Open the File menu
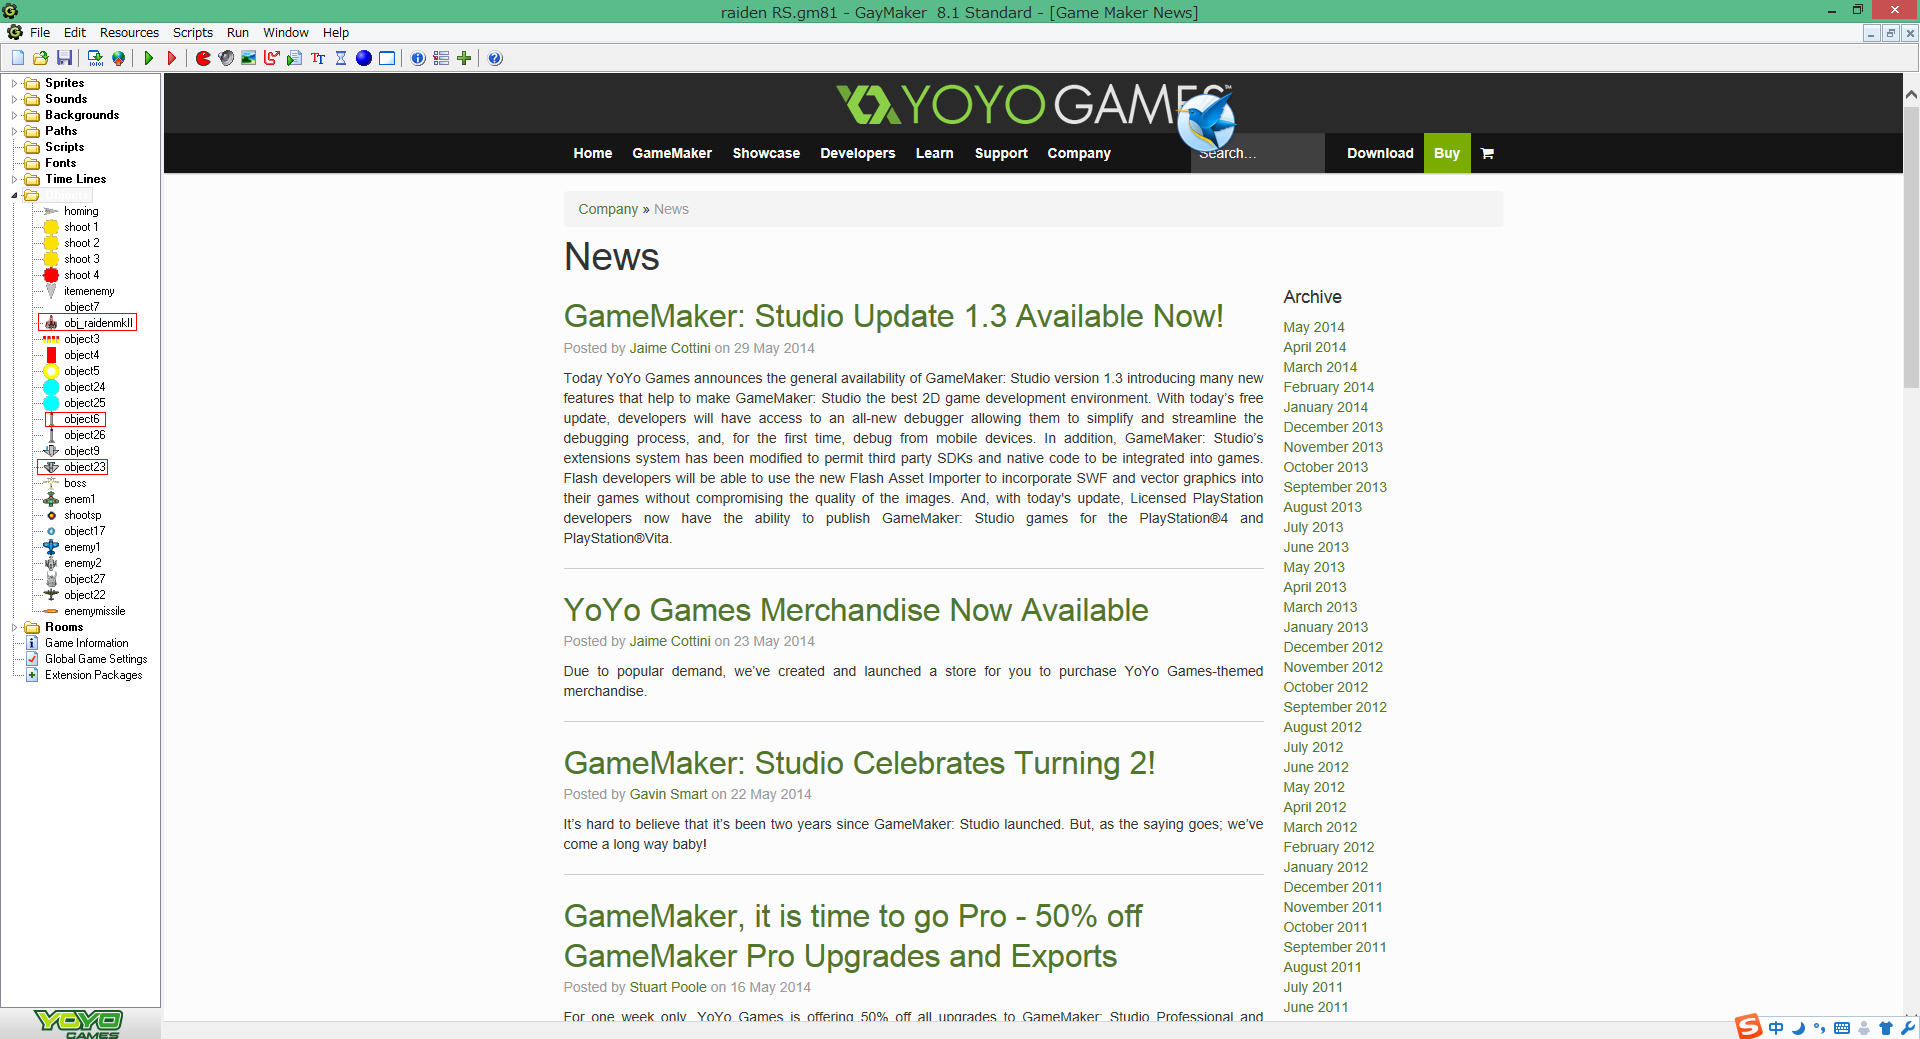This screenshot has height=1039, width=1920. point(40,33)
